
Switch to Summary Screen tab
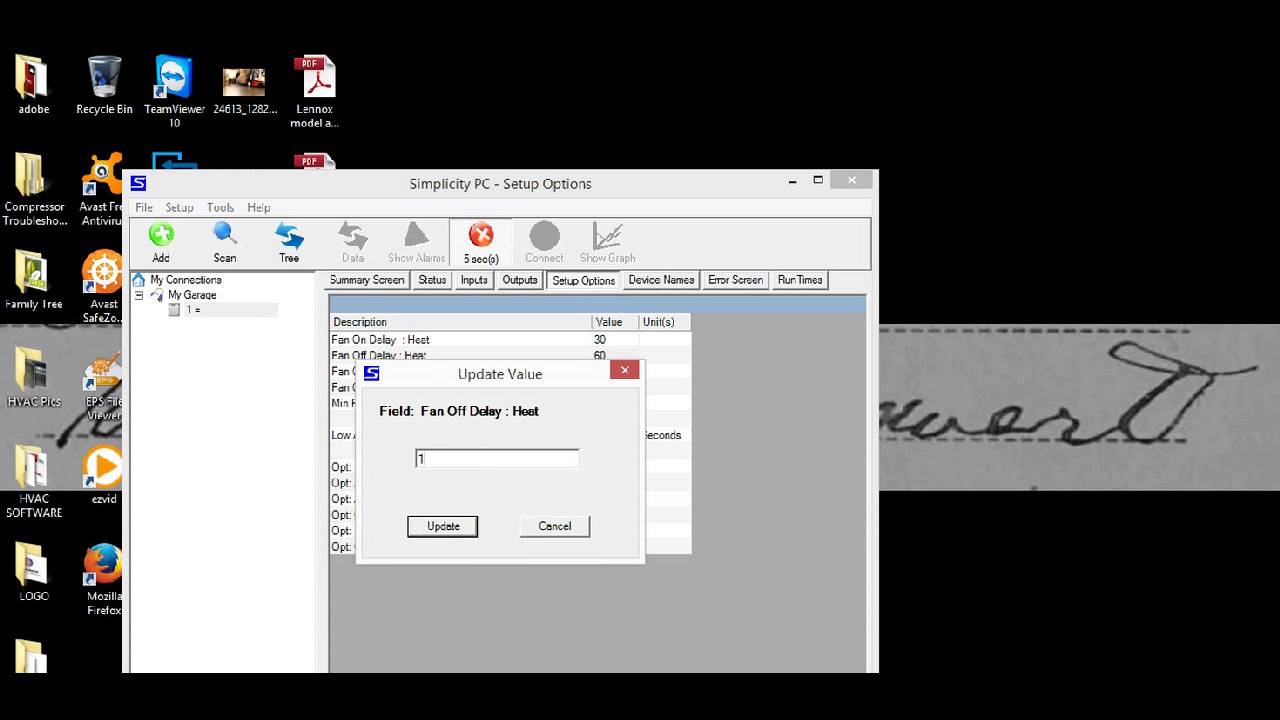point(367,280)
